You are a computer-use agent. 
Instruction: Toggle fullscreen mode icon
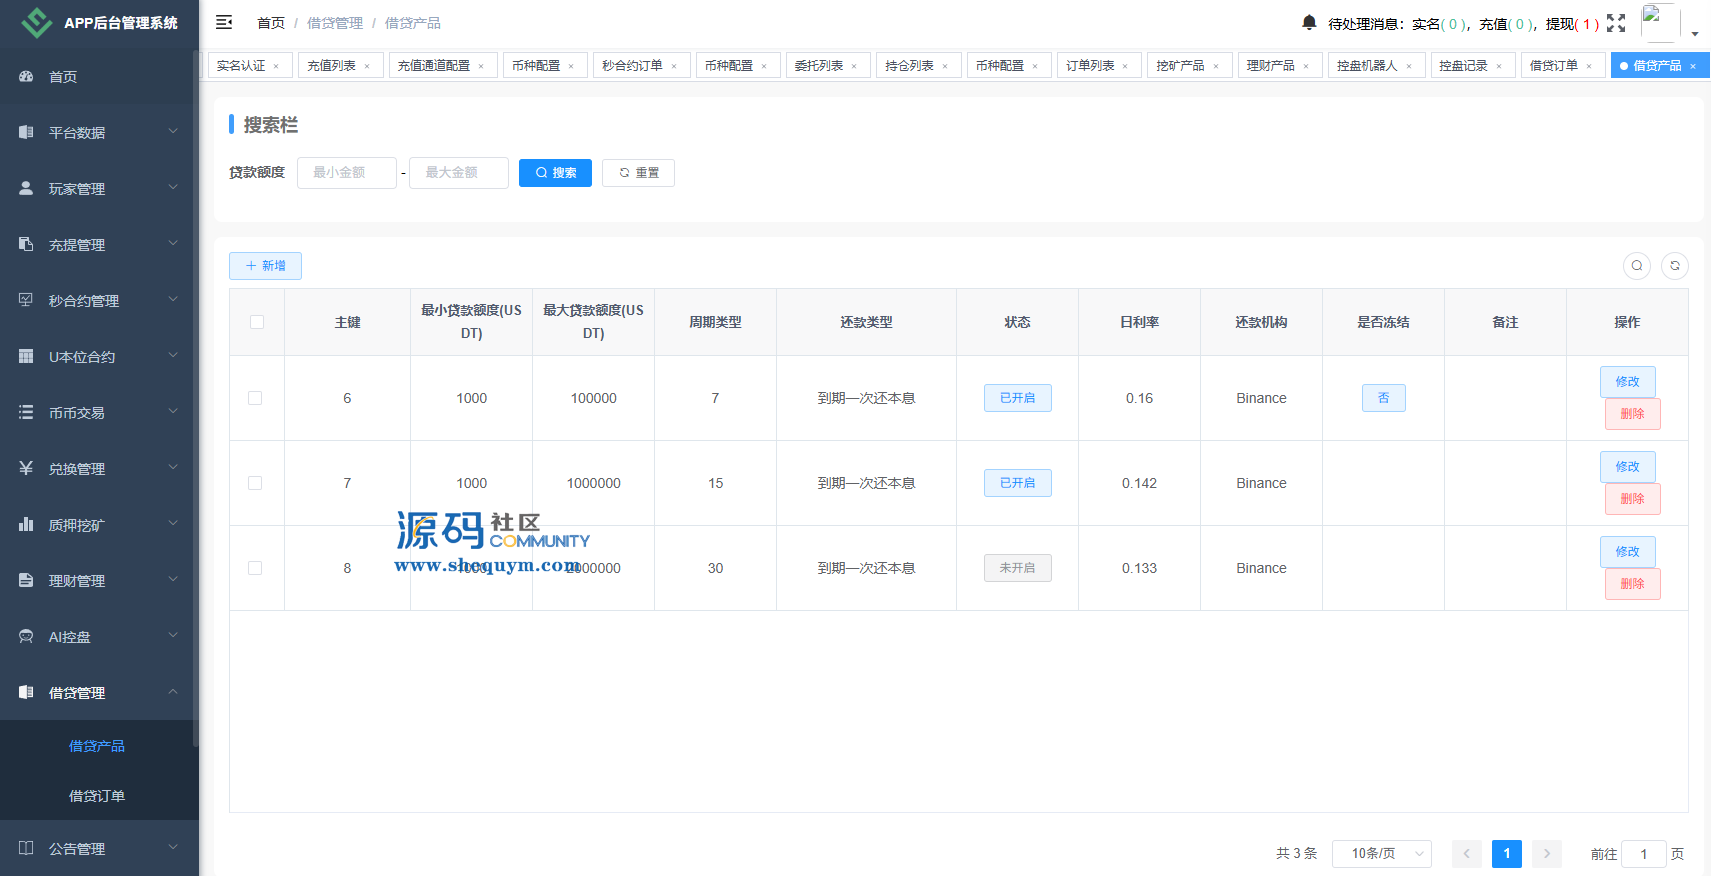click(x=1616, y=23)
